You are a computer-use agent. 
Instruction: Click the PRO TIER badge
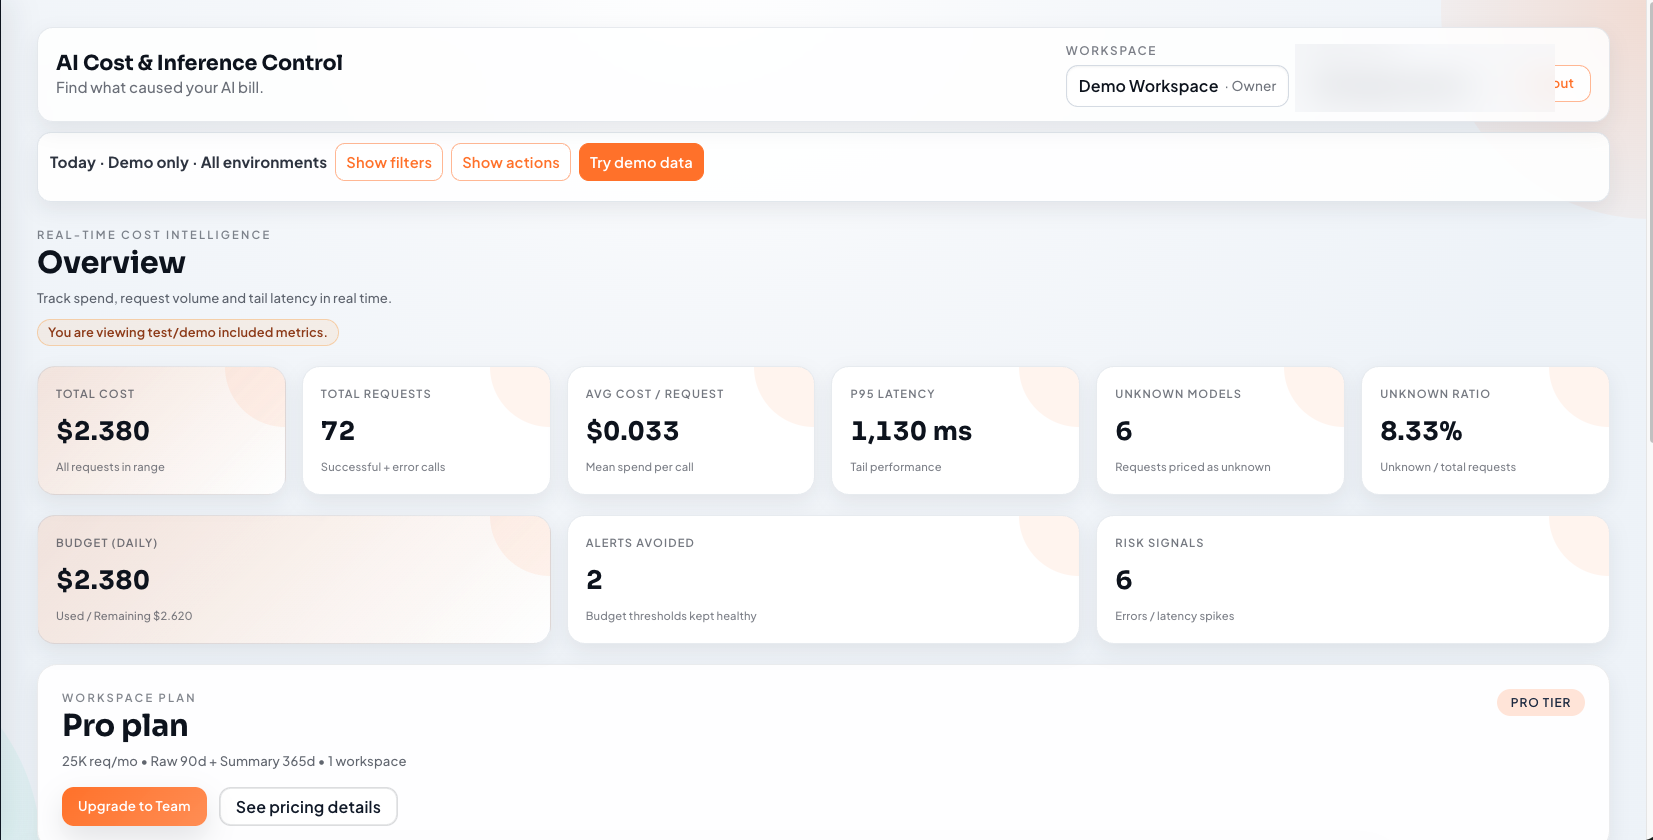tap(1540, 702)
